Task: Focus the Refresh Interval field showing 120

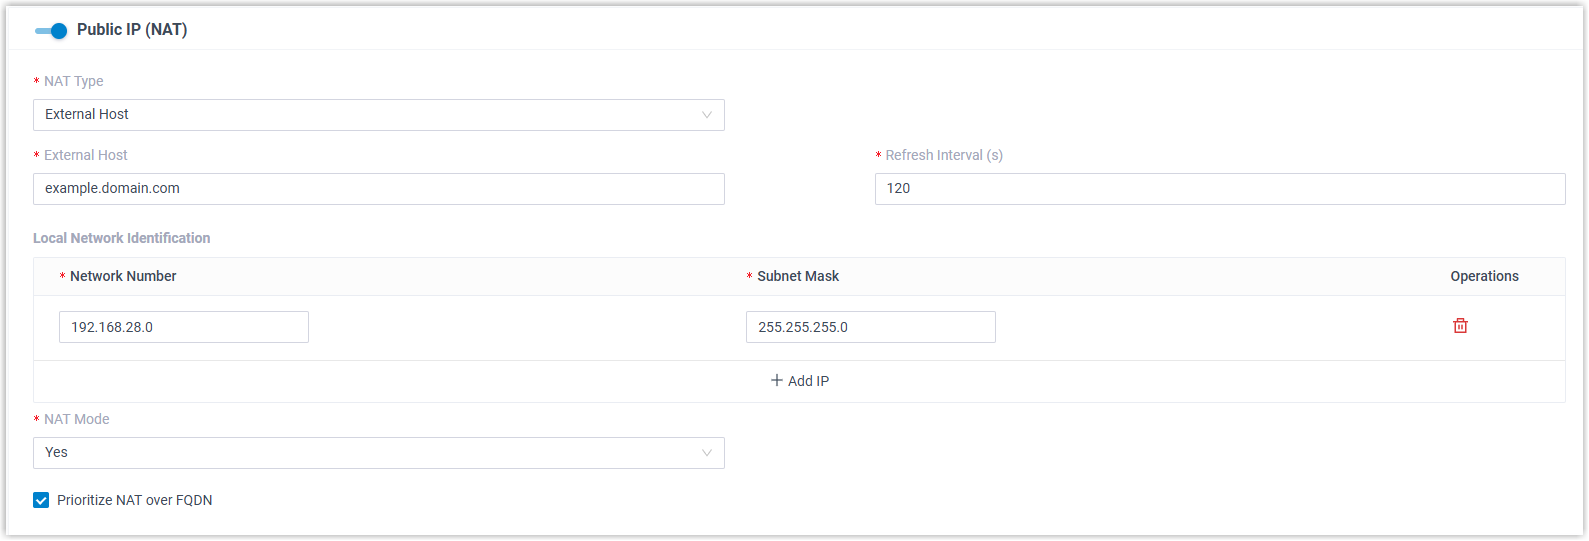Action: (x=1219, y=189)
